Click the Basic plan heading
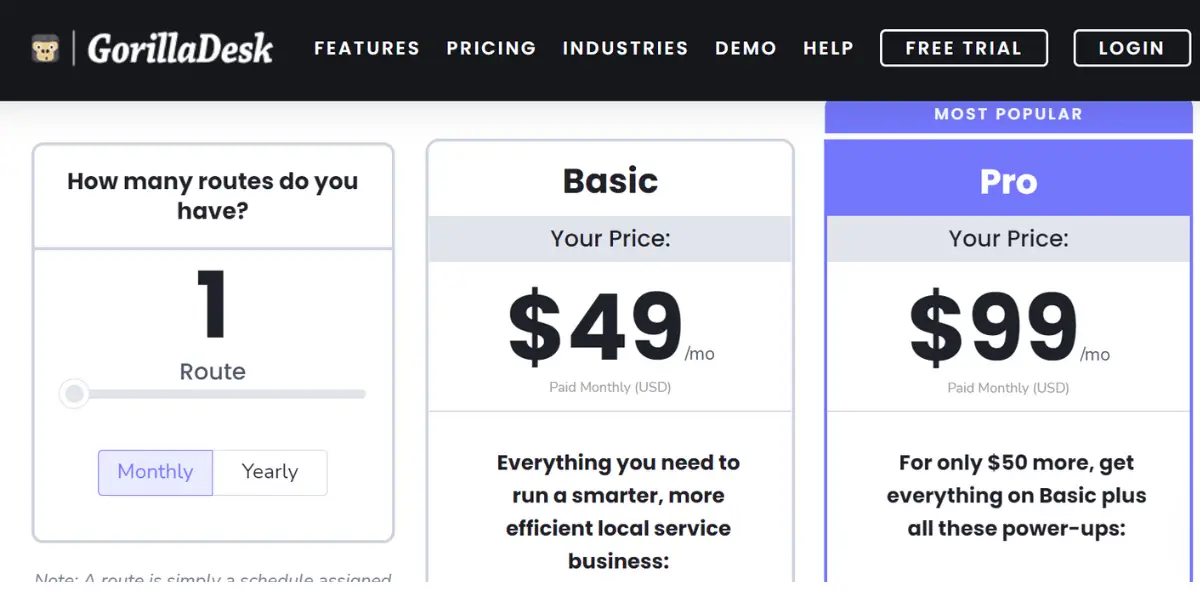Viewport: 1200px width, 600px height. click(610, 181)
